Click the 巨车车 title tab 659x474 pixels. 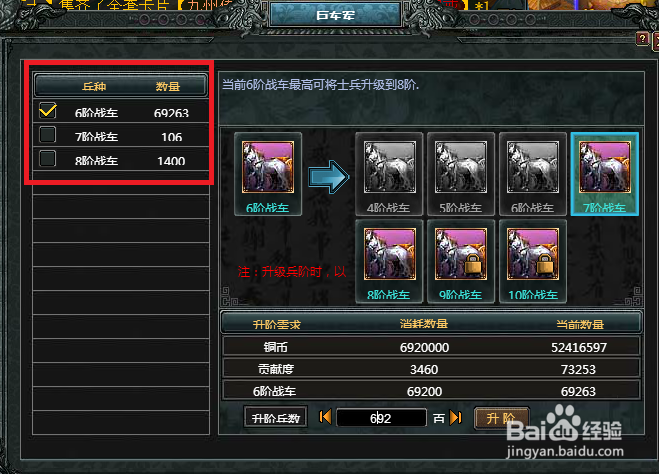coord(335,15)
